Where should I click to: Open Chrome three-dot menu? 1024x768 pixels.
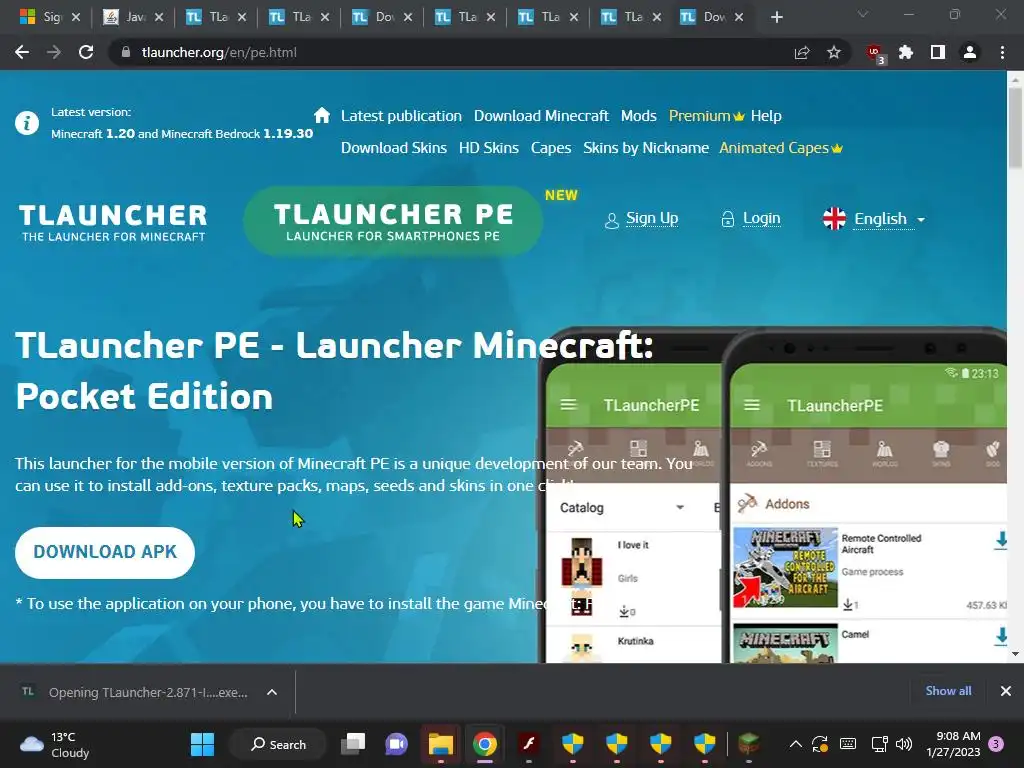1002,52
